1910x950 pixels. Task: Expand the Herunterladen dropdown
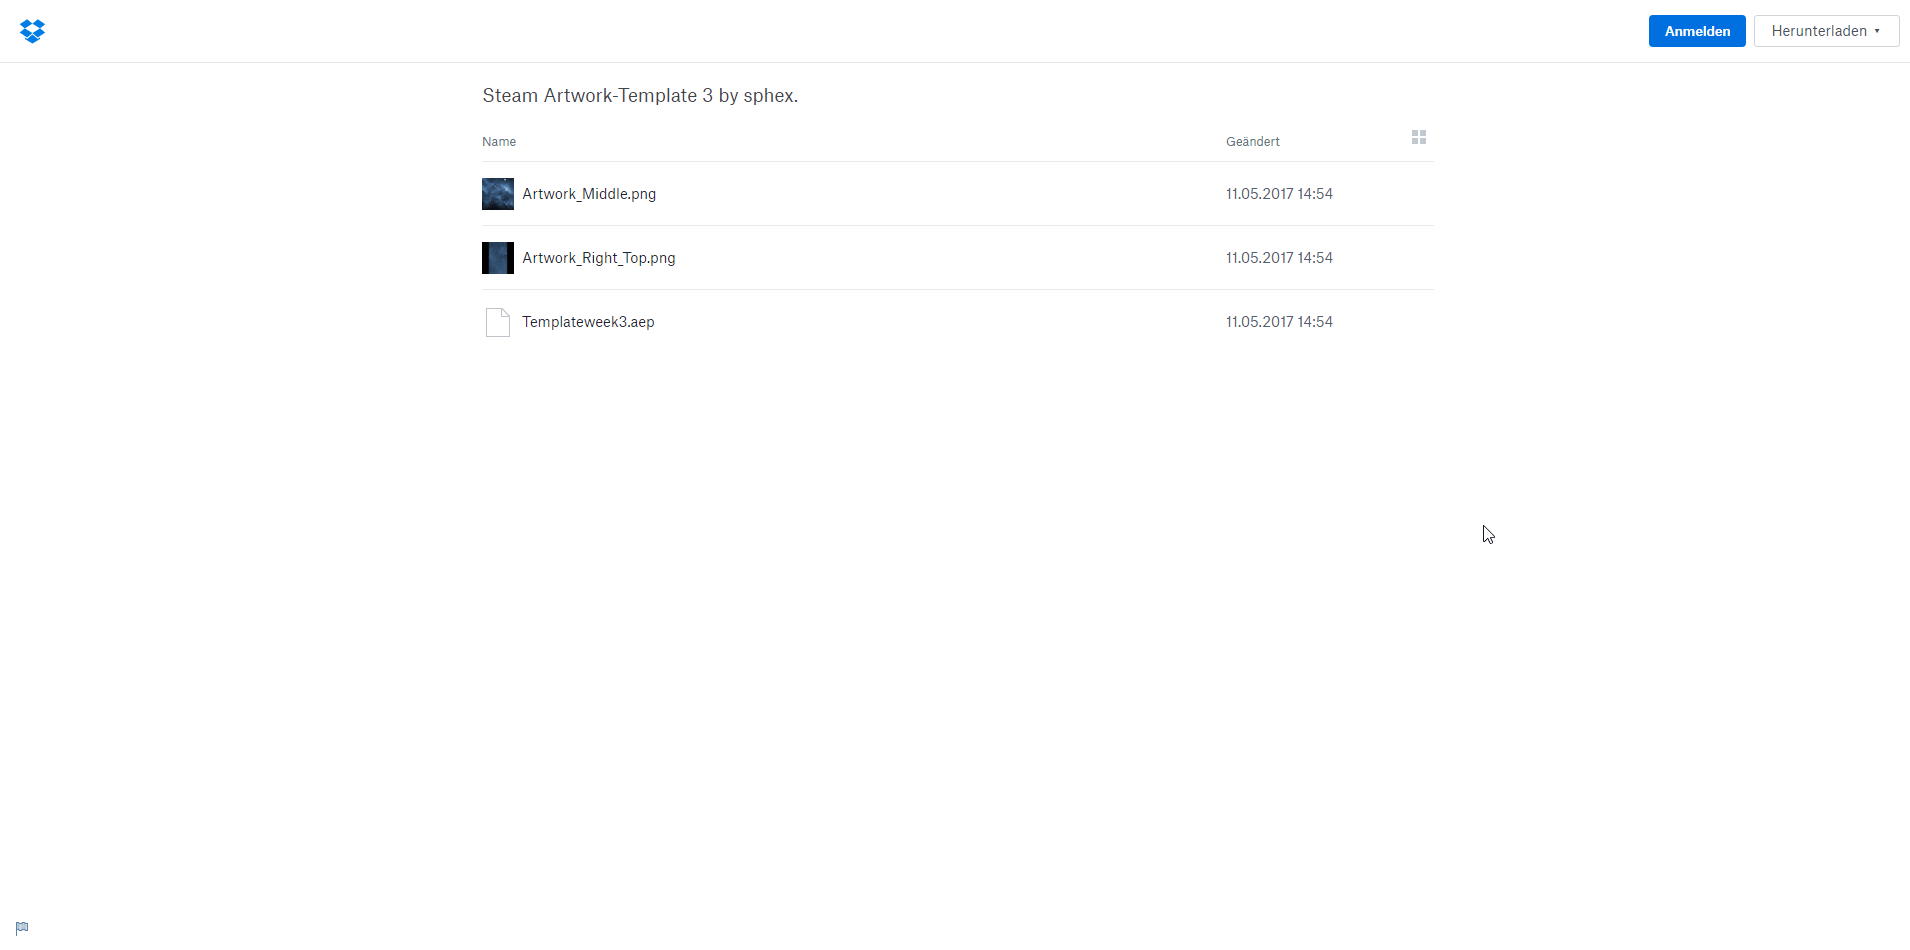1826,31
